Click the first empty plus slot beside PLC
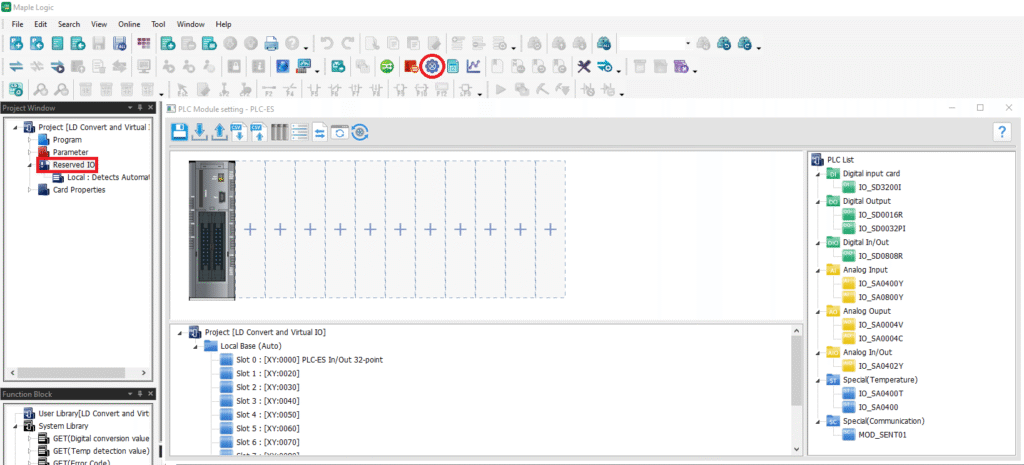 pos(250,229)
